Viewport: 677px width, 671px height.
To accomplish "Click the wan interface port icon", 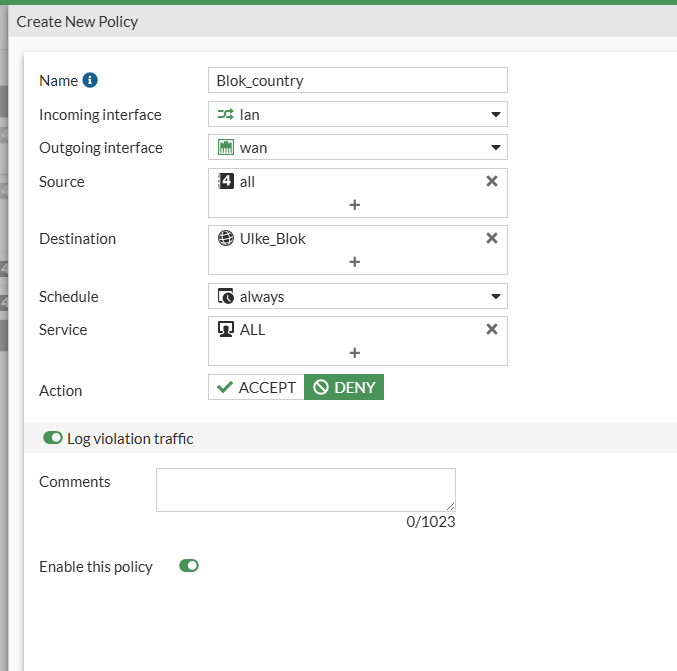I will pyautogui.click(x=226, y=147).
